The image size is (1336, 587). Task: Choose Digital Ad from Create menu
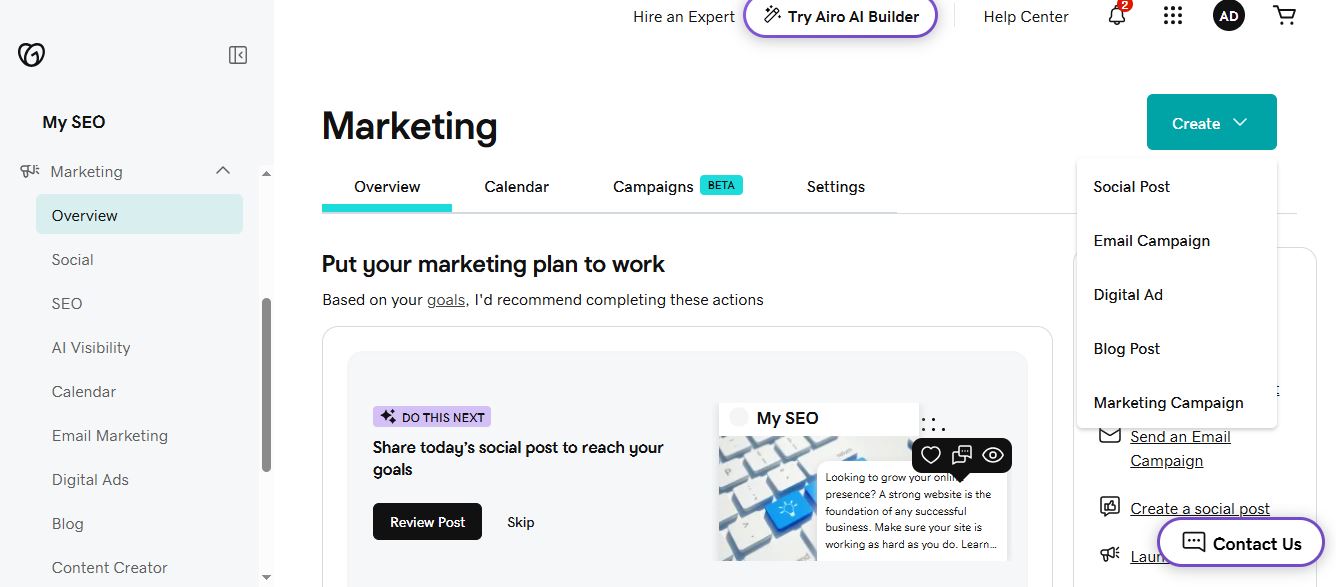[1177, 295]
